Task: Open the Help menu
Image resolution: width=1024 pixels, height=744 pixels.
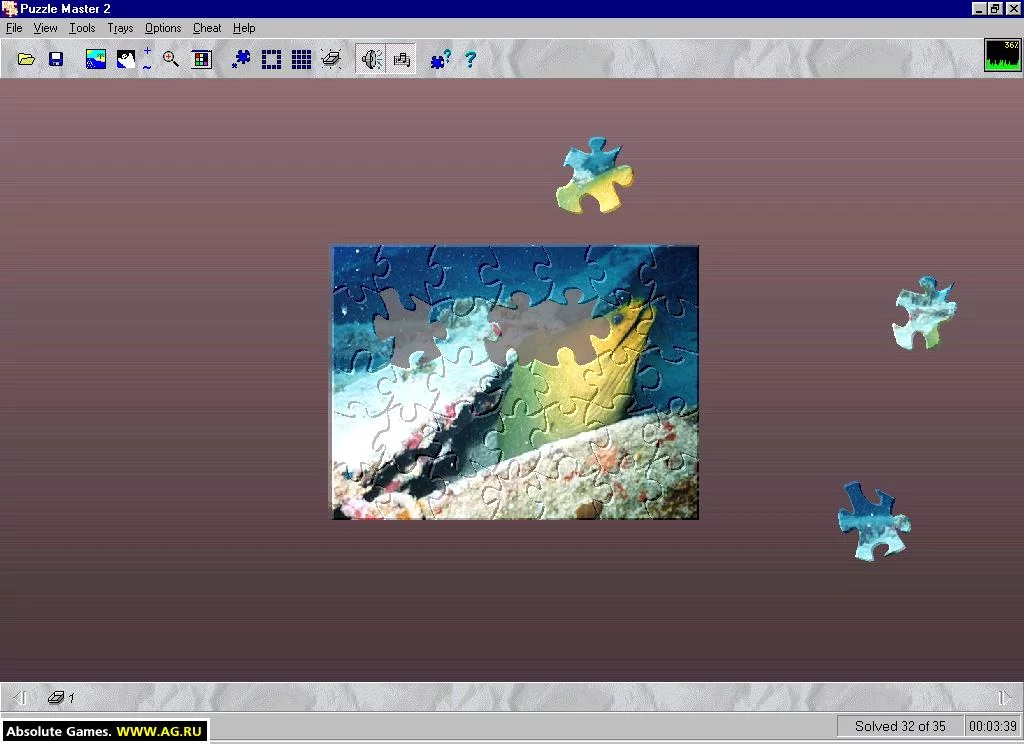Action: pyautogui.click(x=244, y=28)
